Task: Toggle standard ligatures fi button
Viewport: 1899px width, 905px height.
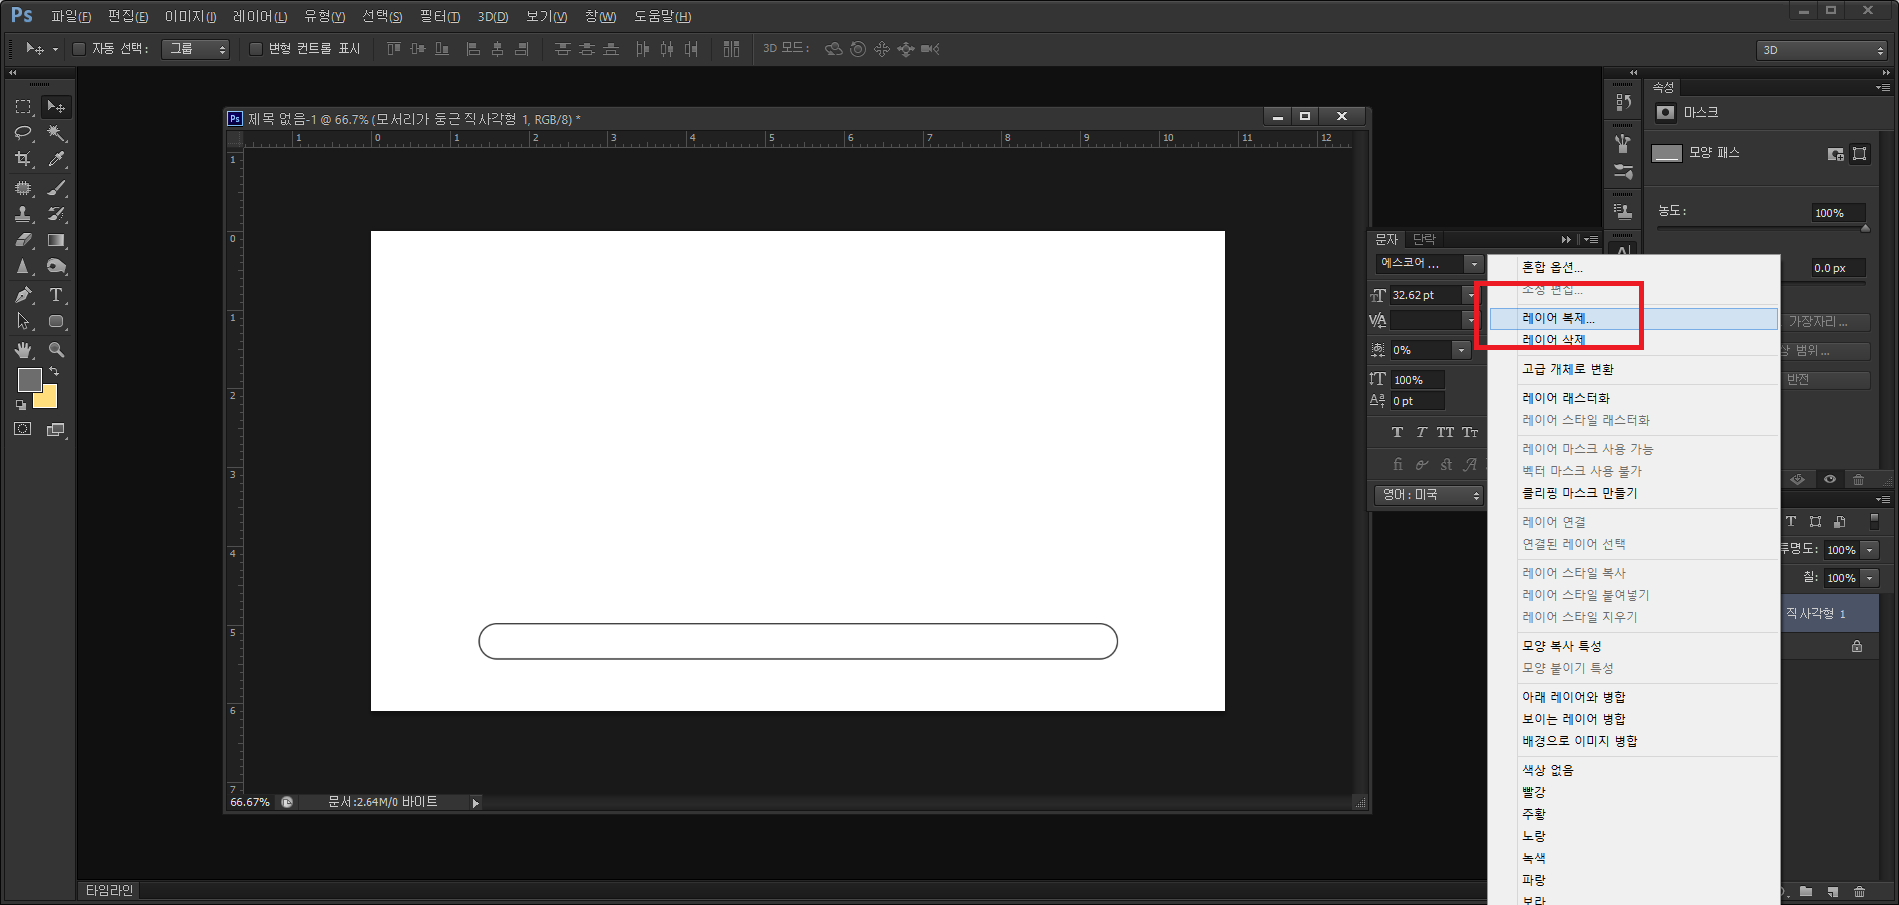Action: (1397, 465)
